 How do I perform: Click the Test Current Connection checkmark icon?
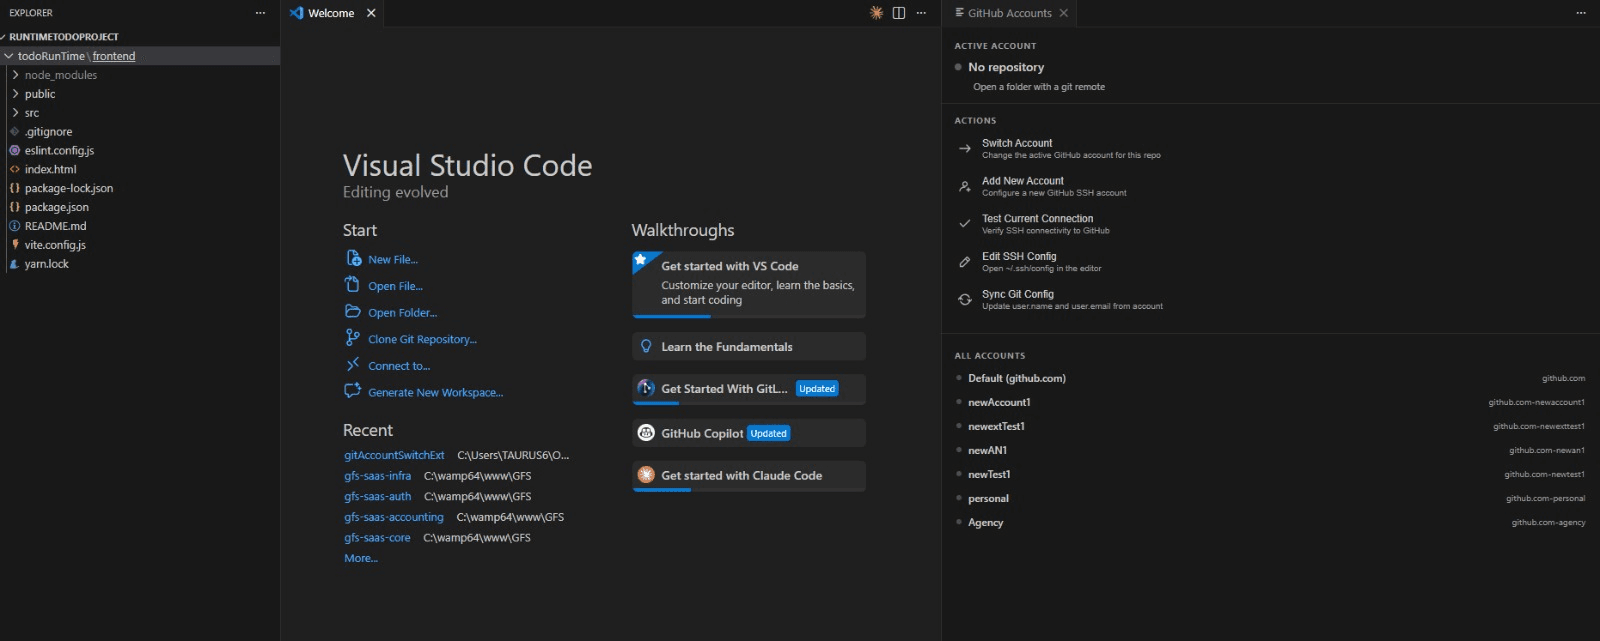[x=964, y=224]
